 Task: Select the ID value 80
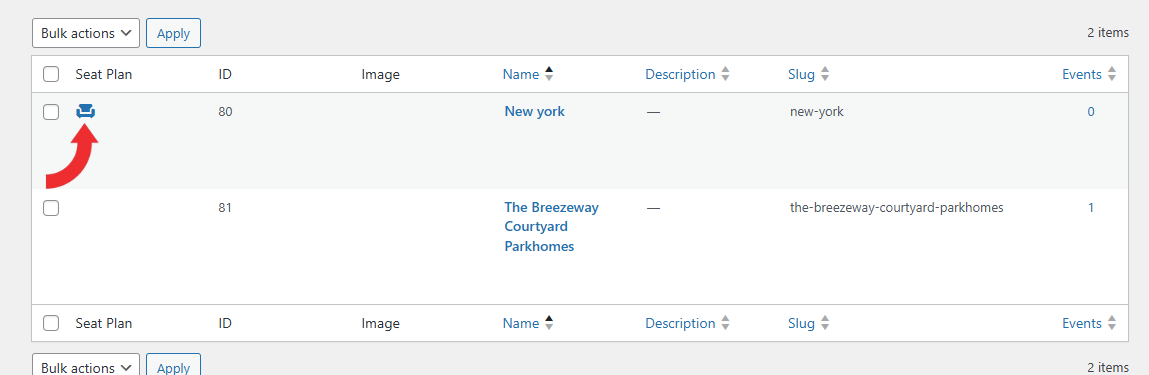click(x=225, y=112)
